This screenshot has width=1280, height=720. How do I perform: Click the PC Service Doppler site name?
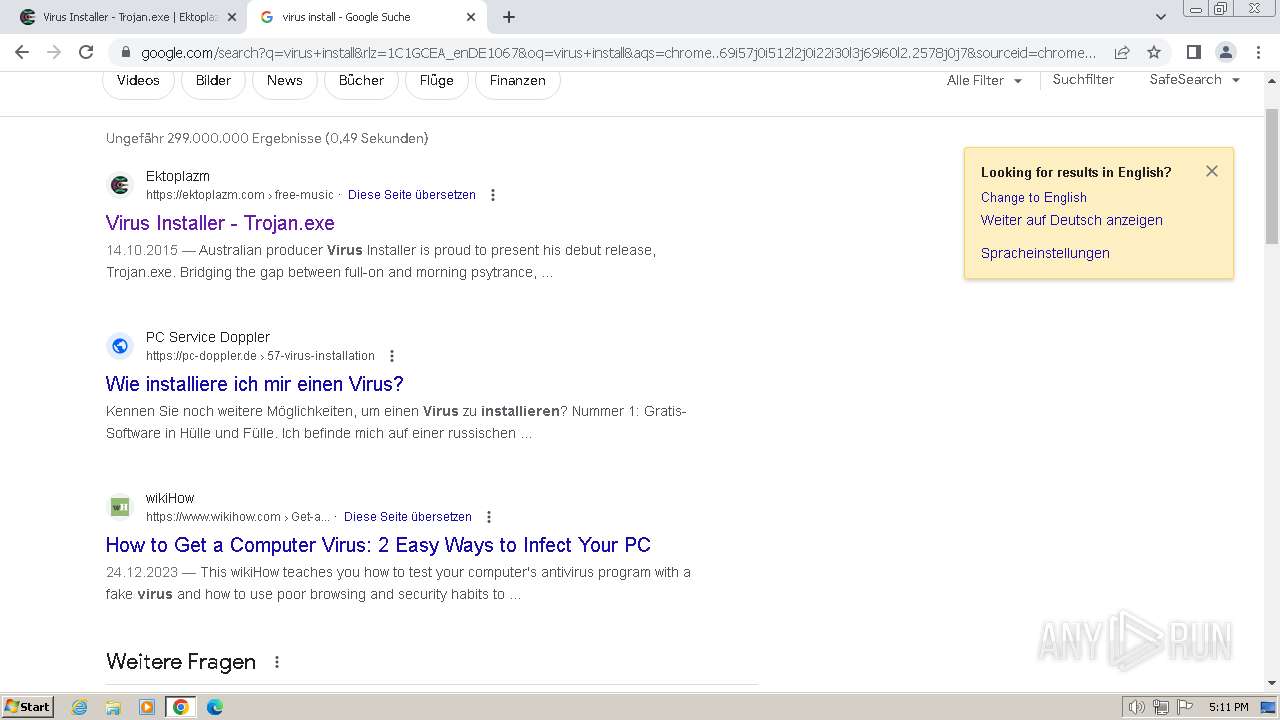pos(208,337)
